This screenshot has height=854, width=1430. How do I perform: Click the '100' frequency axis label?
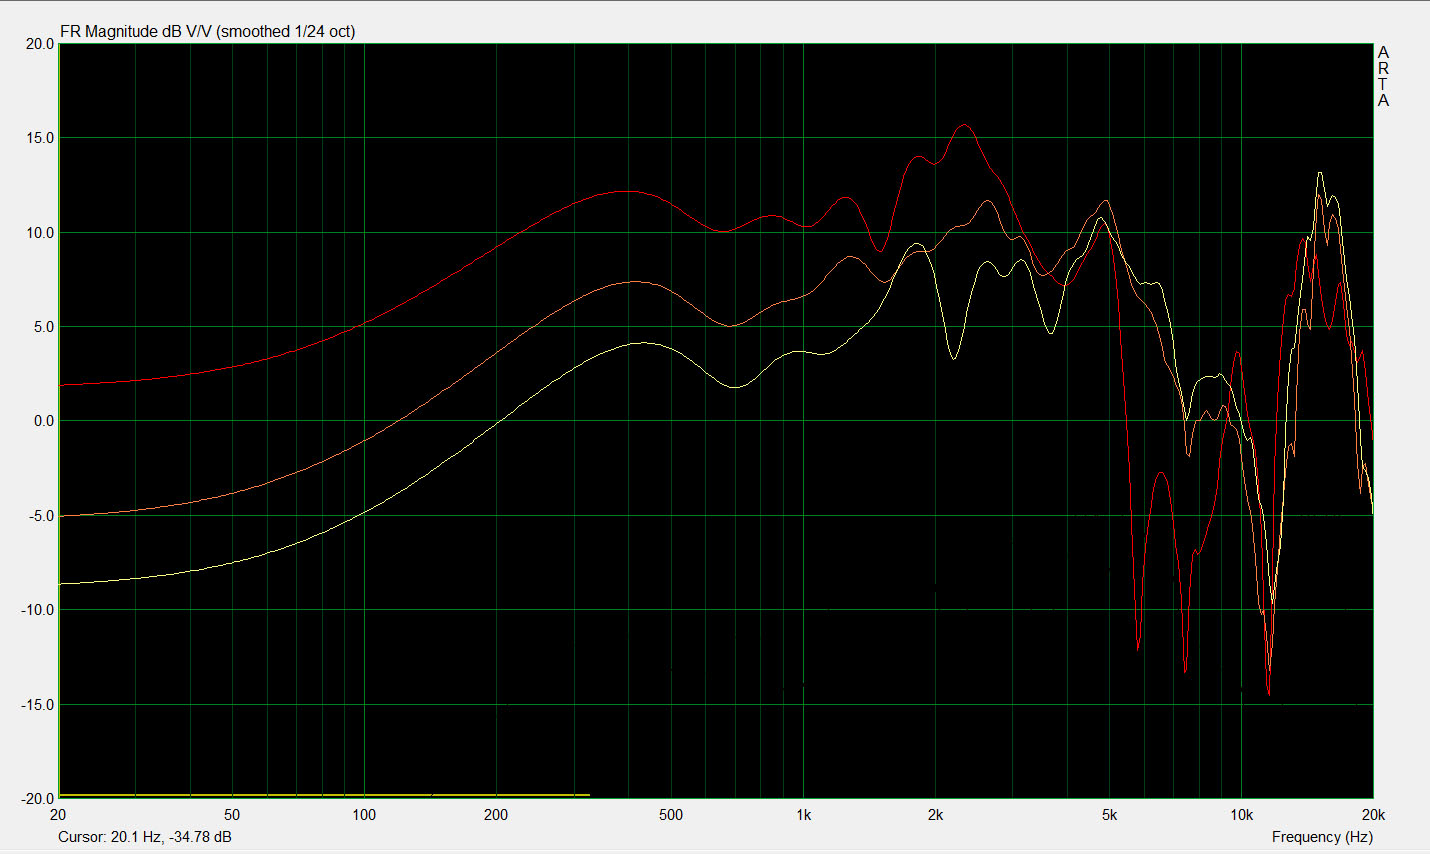[x=364, y=815]
